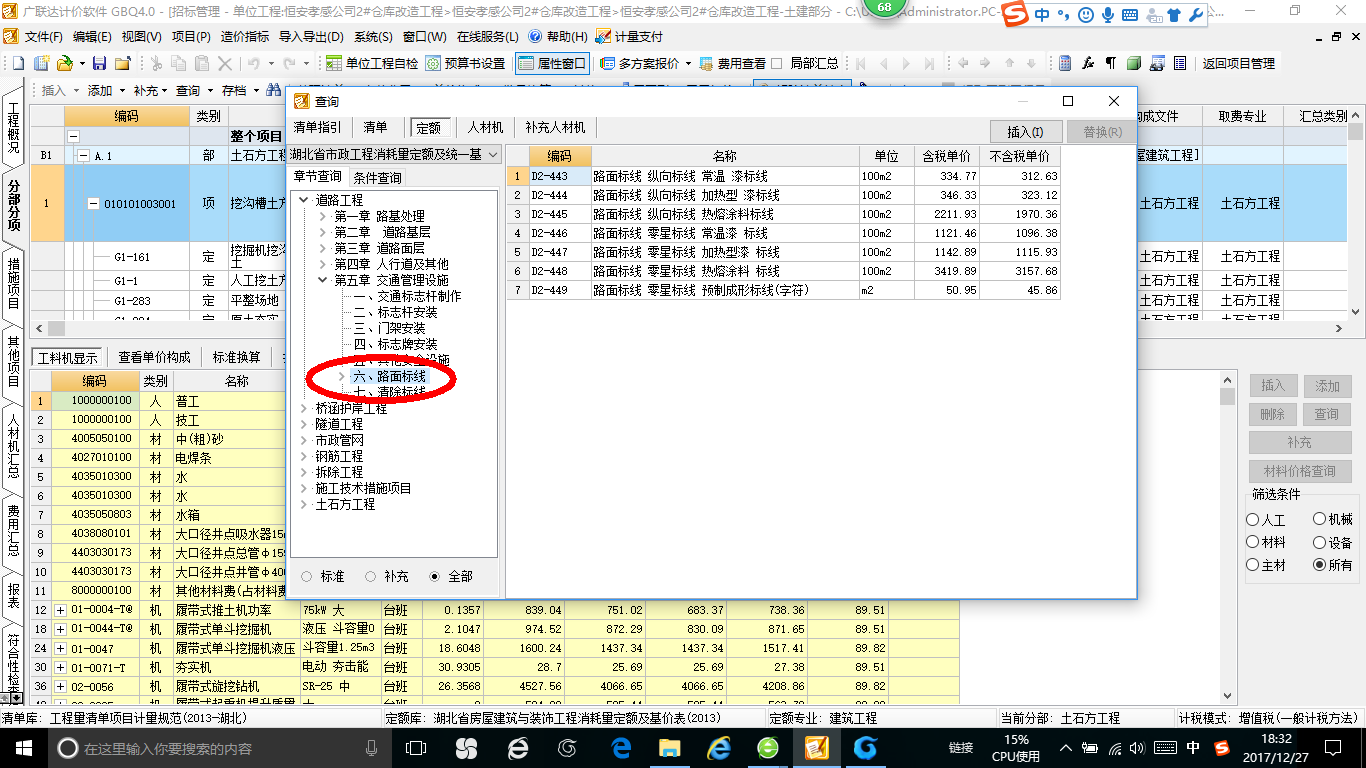Open the 多方案报价 dropdown arrow

coord(689,63)
